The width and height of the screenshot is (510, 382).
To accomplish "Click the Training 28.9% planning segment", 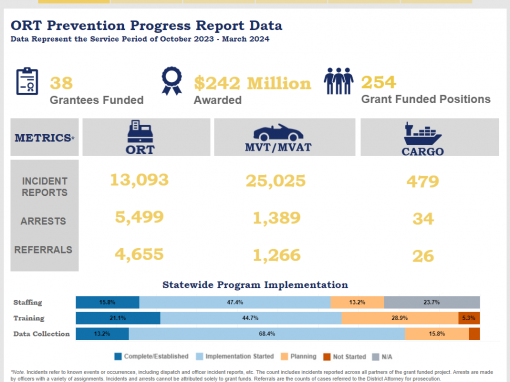I will click(x=400, y=318).
